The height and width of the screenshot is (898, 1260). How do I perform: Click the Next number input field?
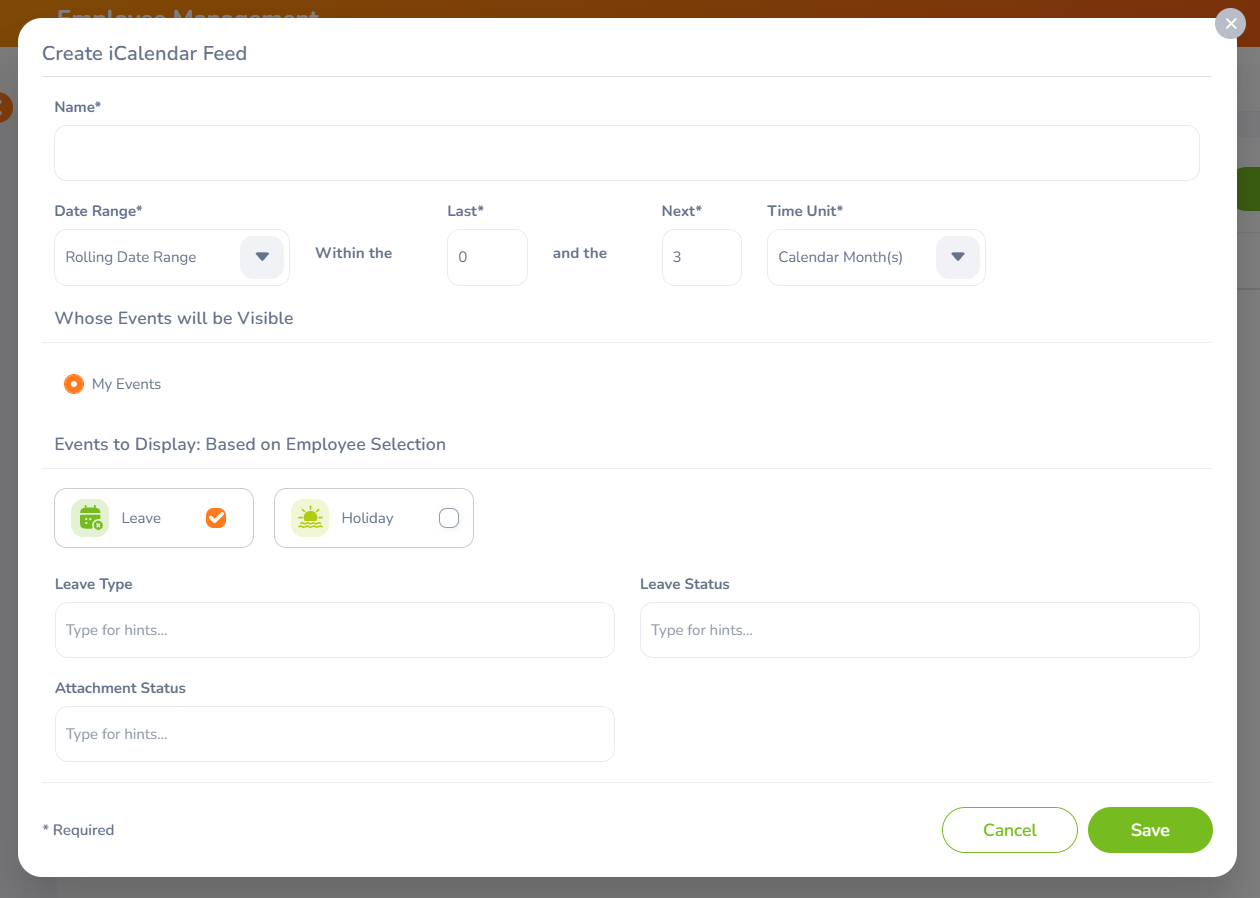701,257
